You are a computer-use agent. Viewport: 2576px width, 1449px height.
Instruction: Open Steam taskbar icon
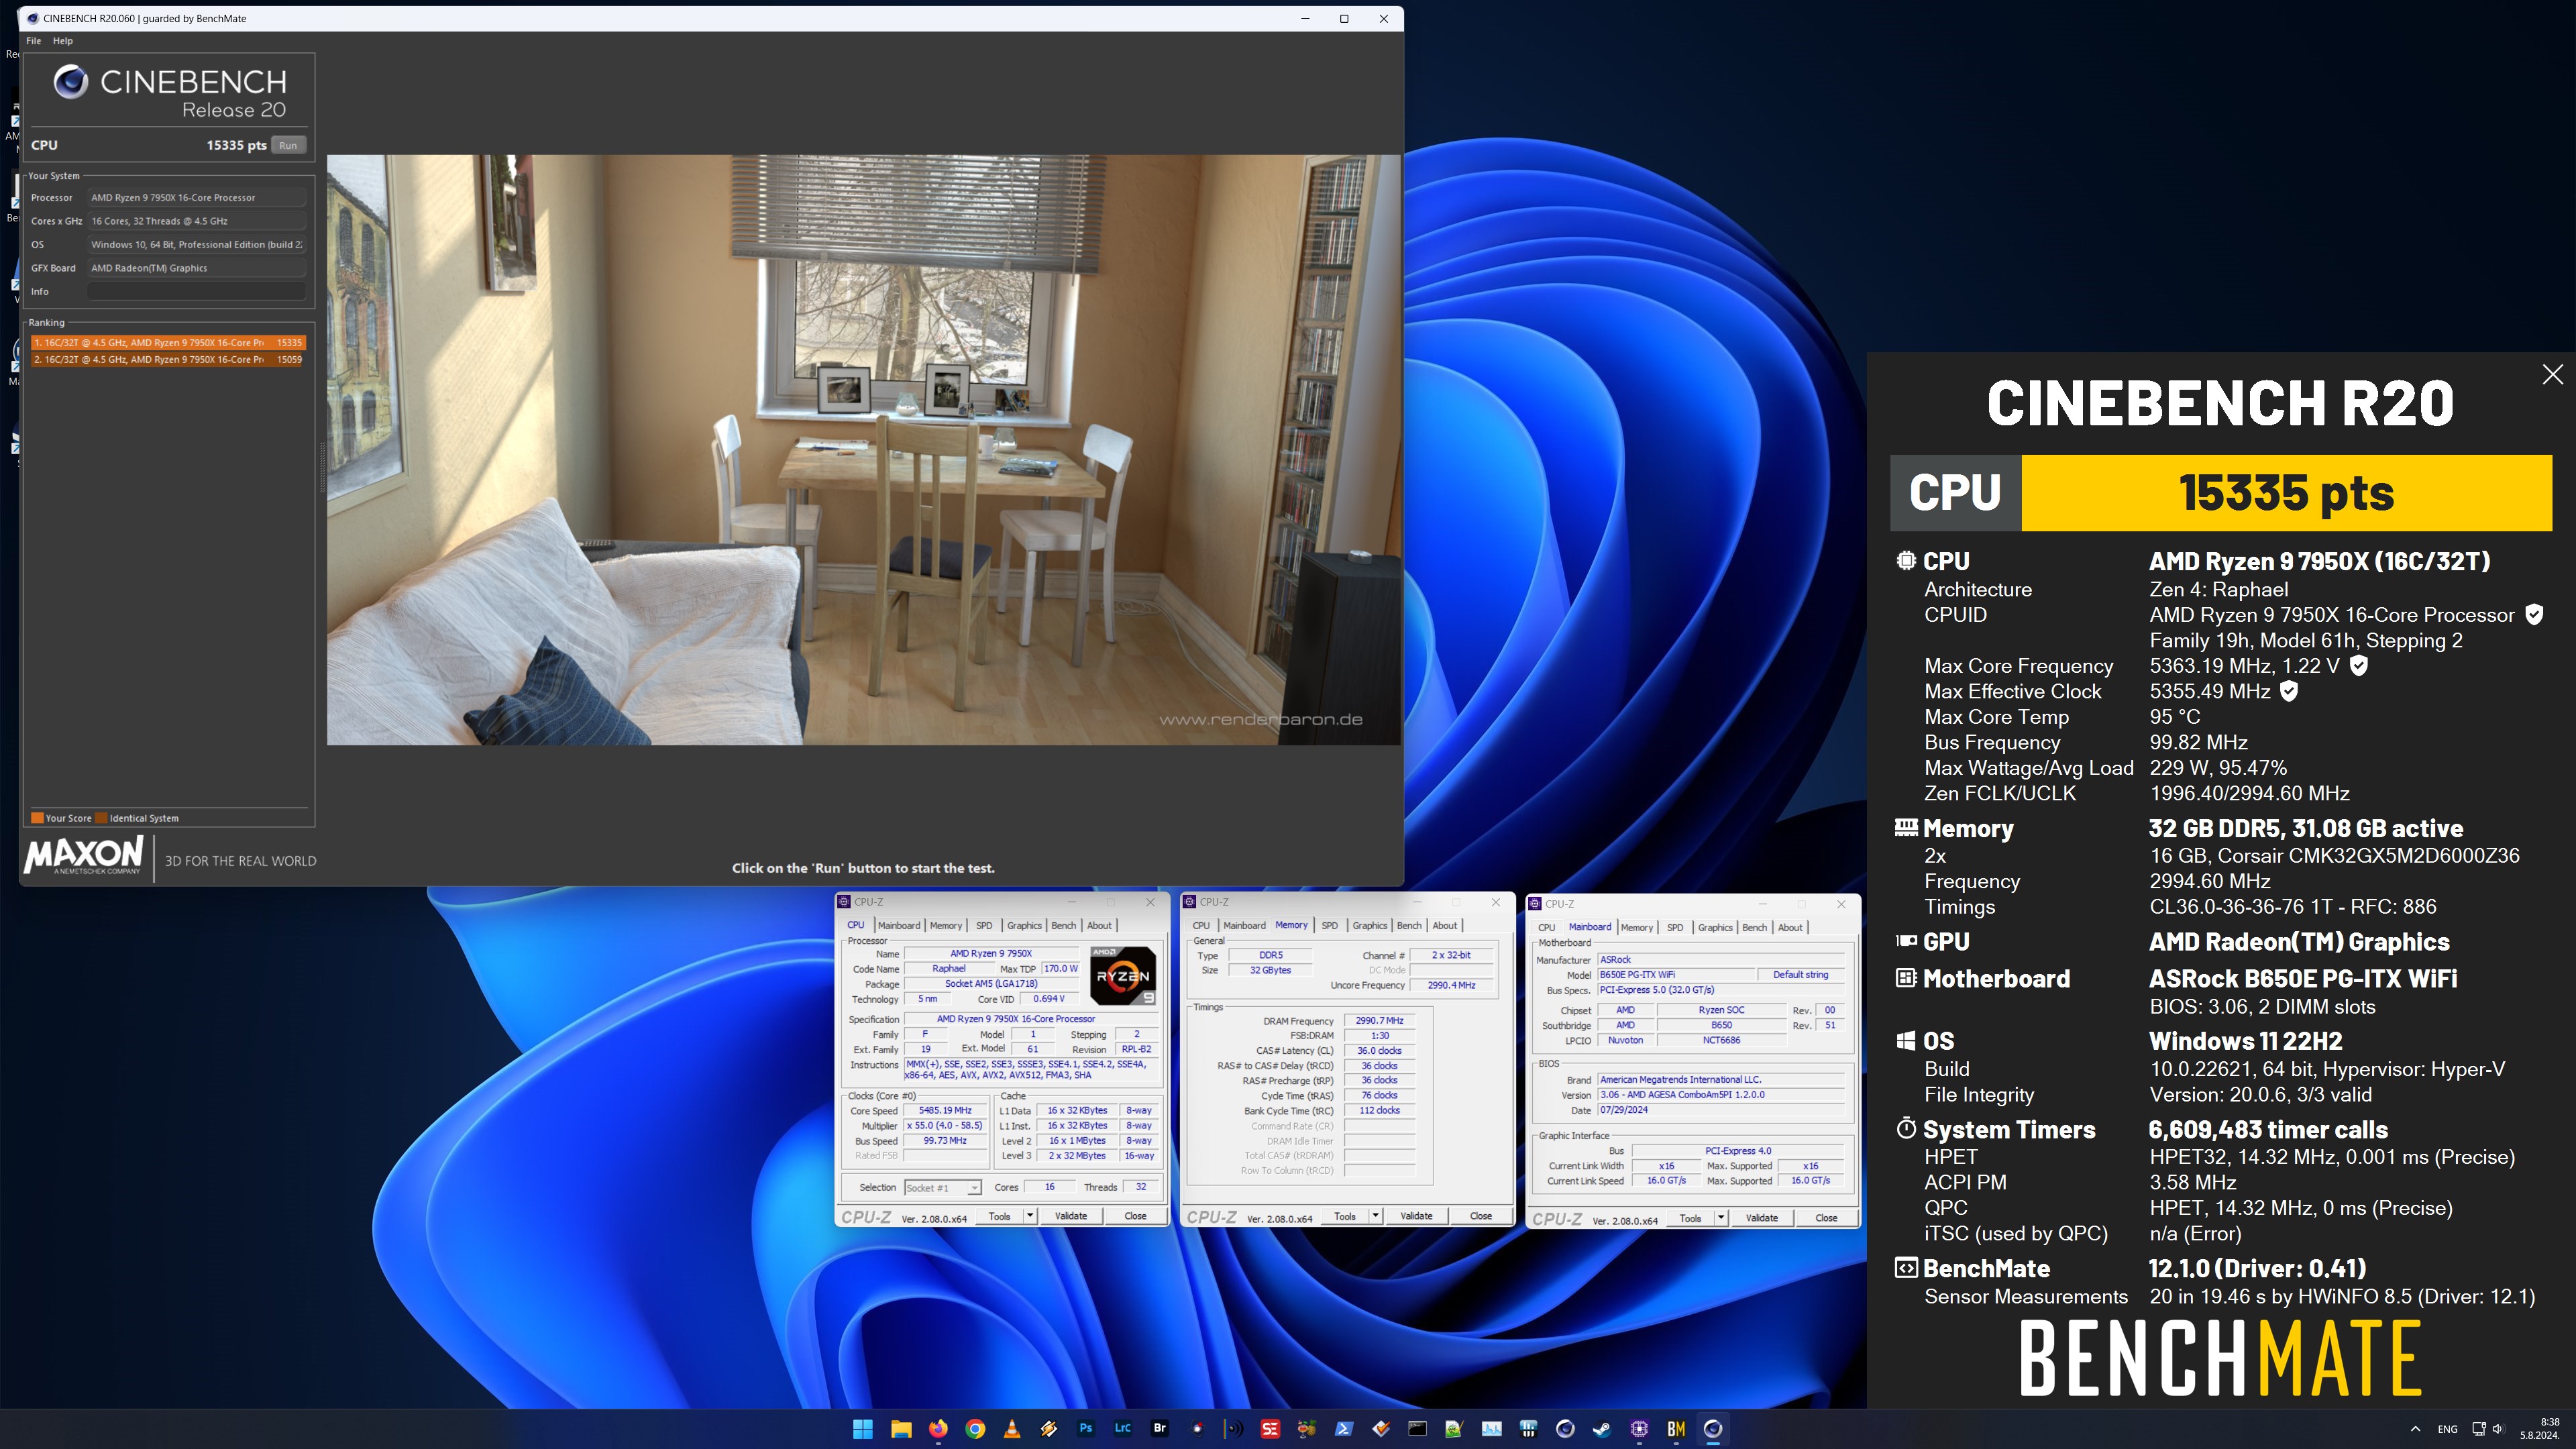1602,1429
